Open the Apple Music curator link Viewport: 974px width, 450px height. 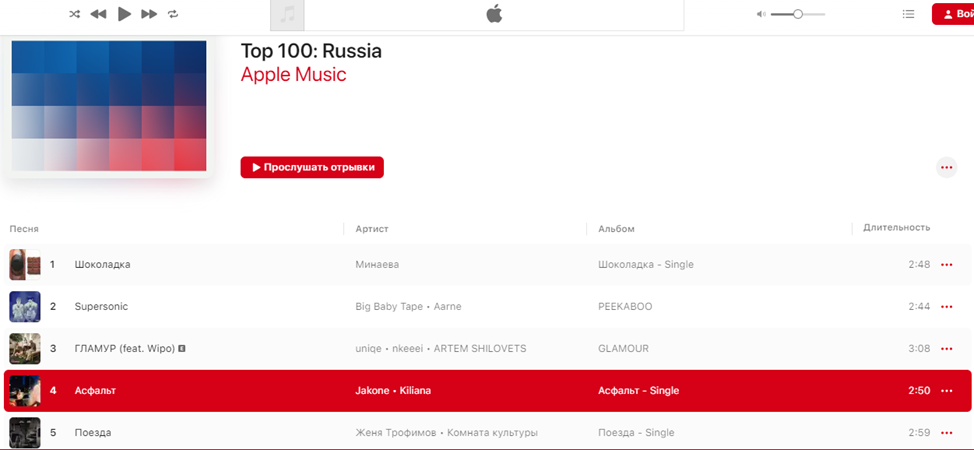coord(293,75)
